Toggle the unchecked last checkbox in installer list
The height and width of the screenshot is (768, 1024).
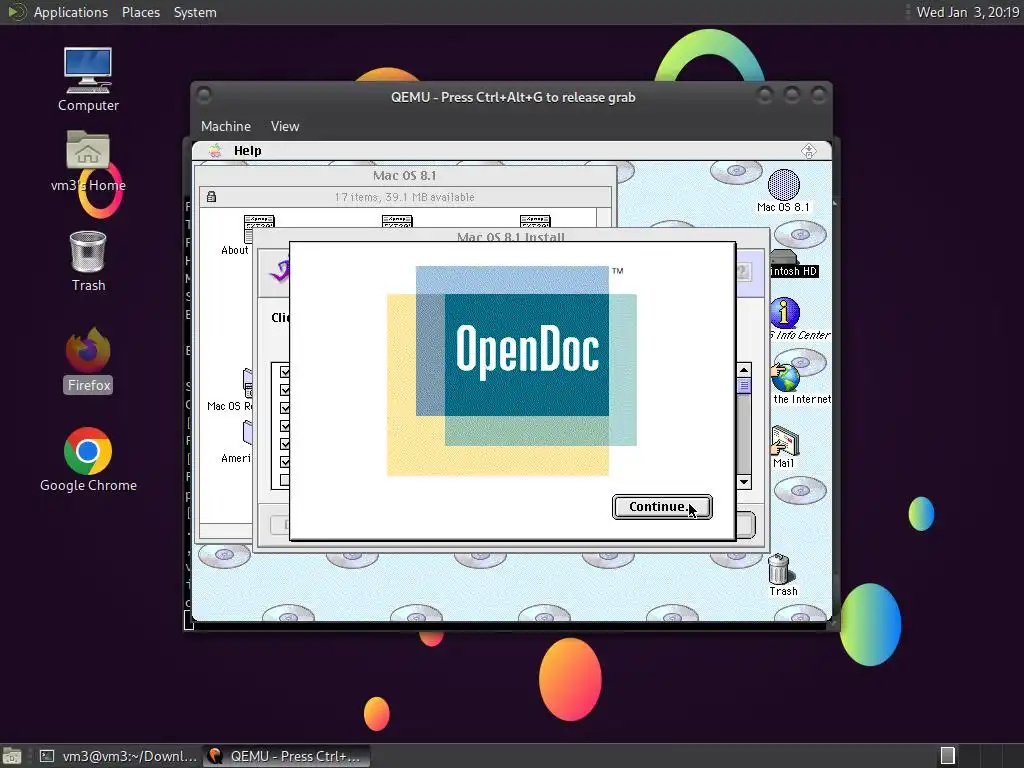tap(285, 480)
